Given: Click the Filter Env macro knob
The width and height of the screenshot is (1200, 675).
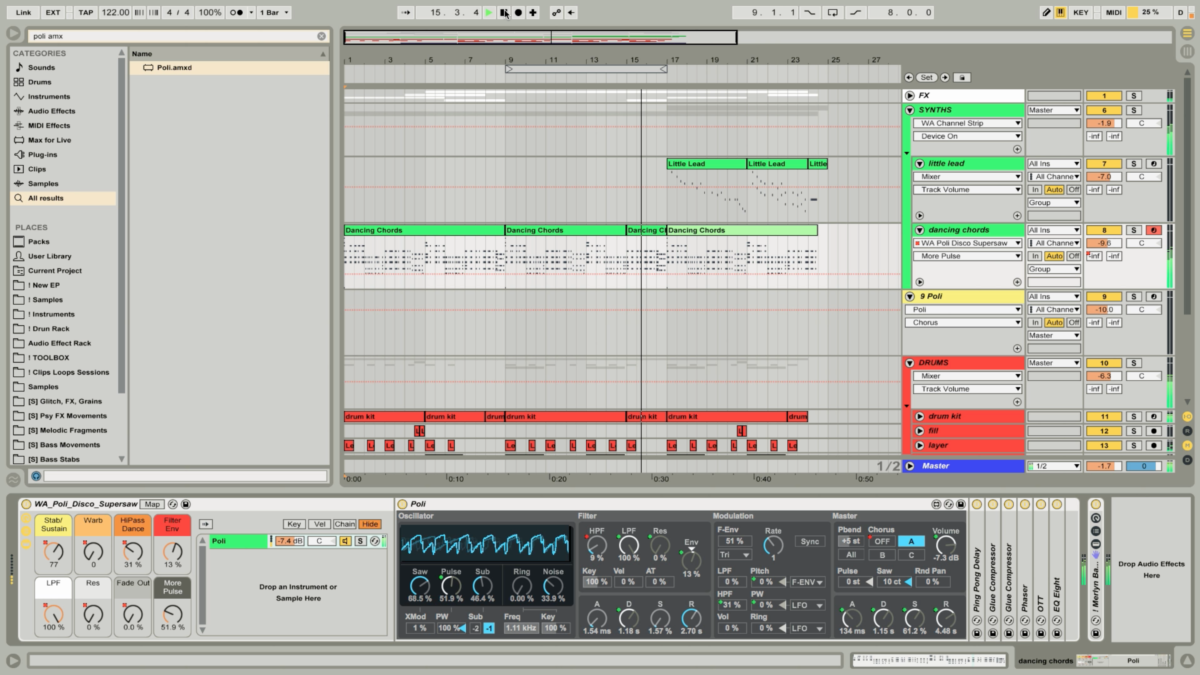Looking at the screenshot, I should click(173, 550).
